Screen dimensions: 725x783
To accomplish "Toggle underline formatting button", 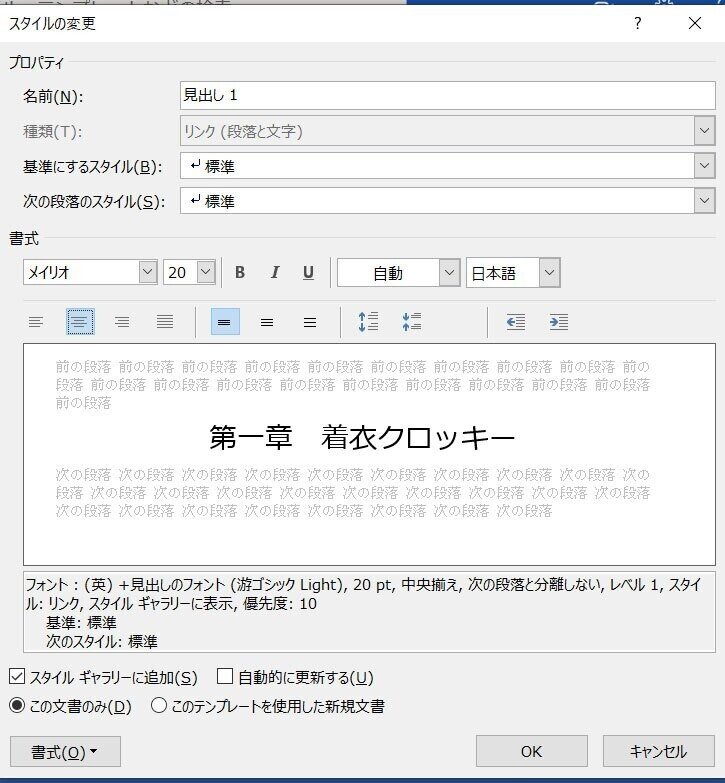I will (309, 273).
